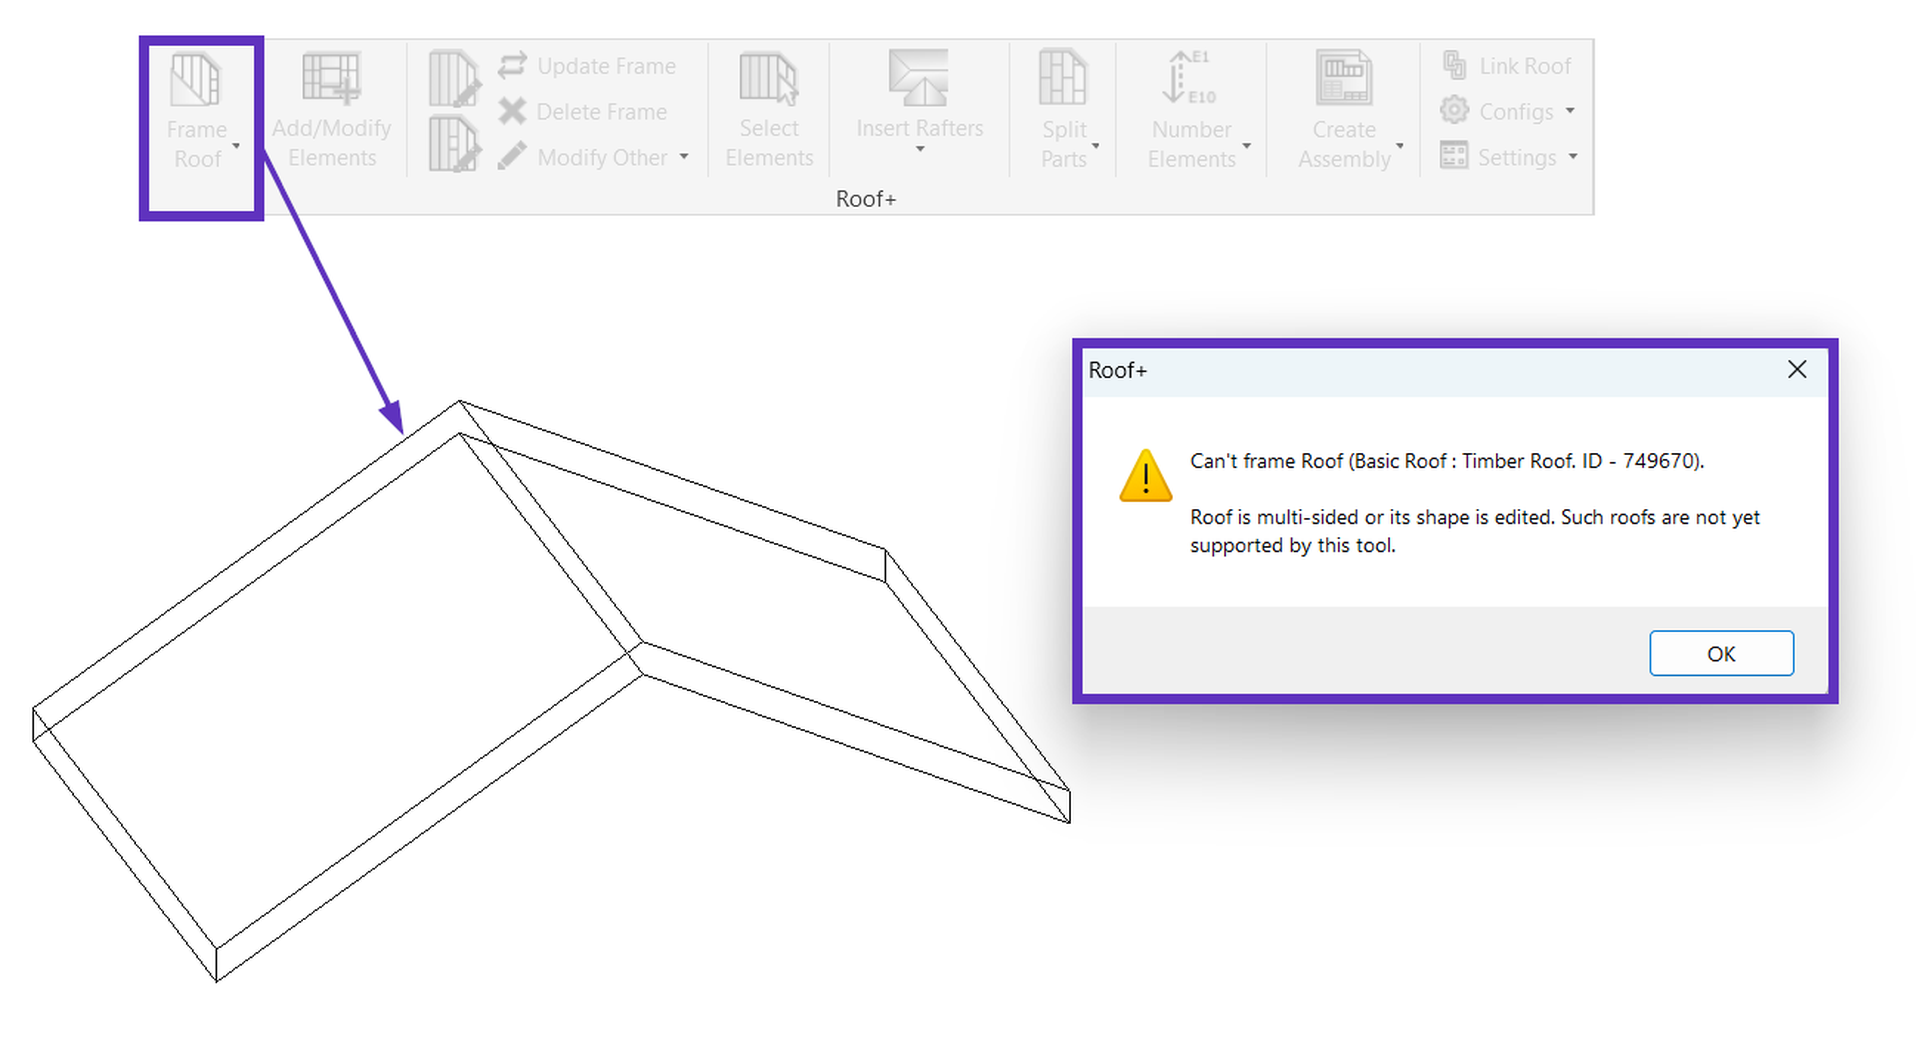Click the Update Frame icon
Image resolution: width=1920 pixels, height=1057 pixels.
tap(513, 65)
